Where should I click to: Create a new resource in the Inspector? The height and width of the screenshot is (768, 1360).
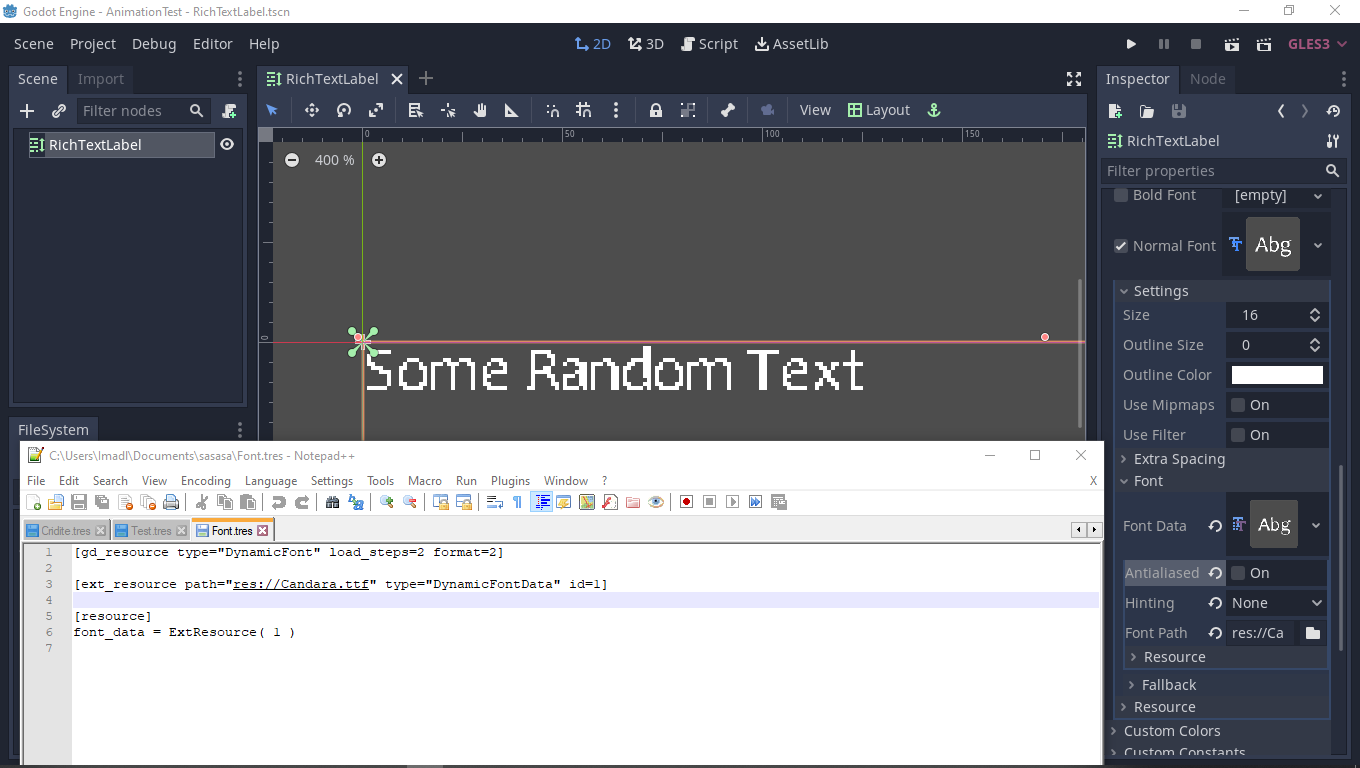[x=1114, y=112]
